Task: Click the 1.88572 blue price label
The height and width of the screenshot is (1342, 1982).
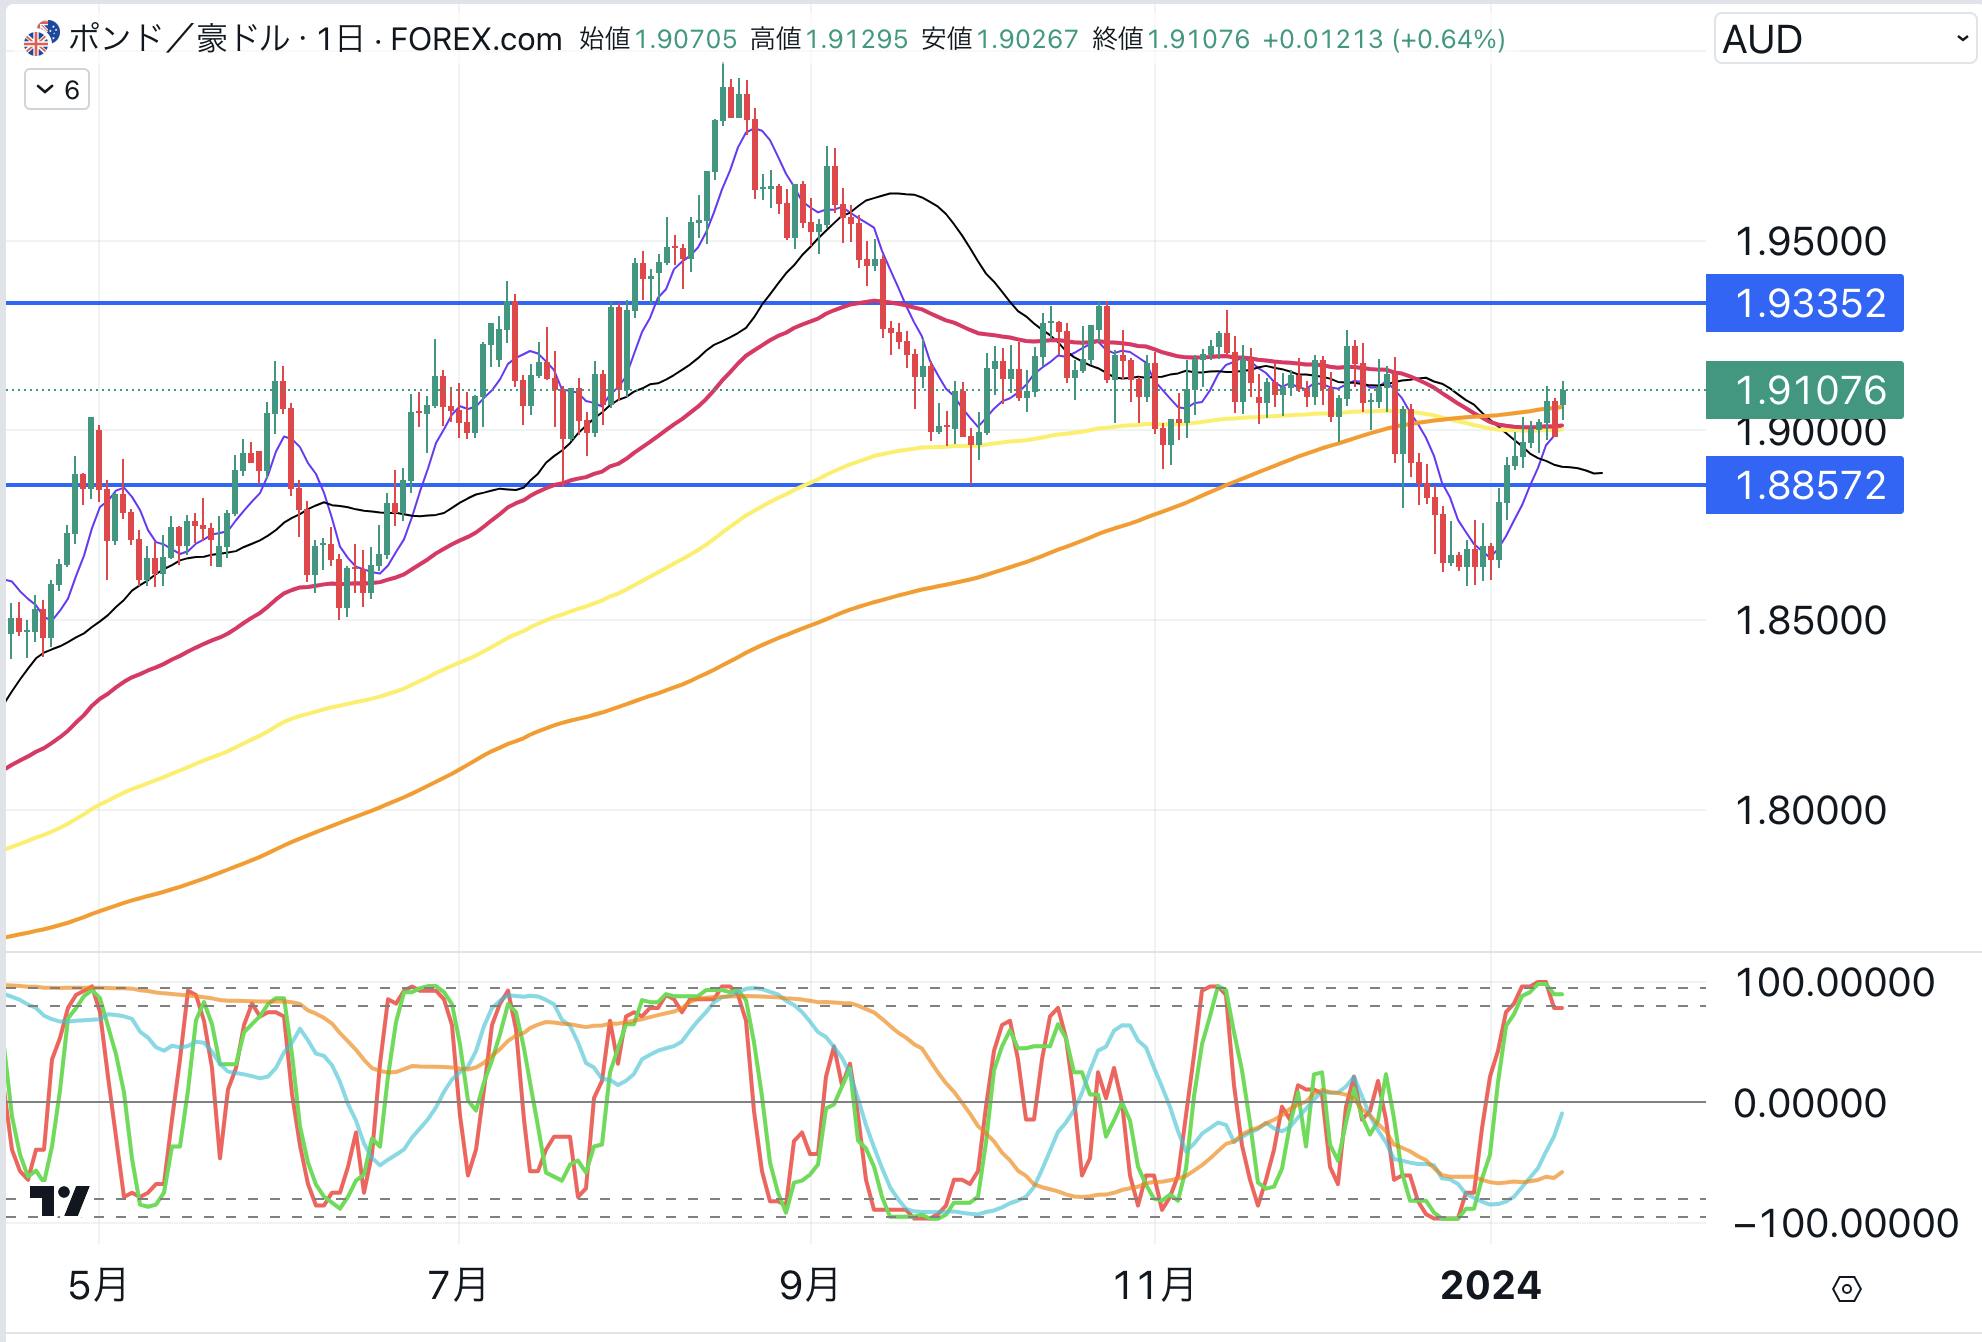Action: coord(1805,485)
